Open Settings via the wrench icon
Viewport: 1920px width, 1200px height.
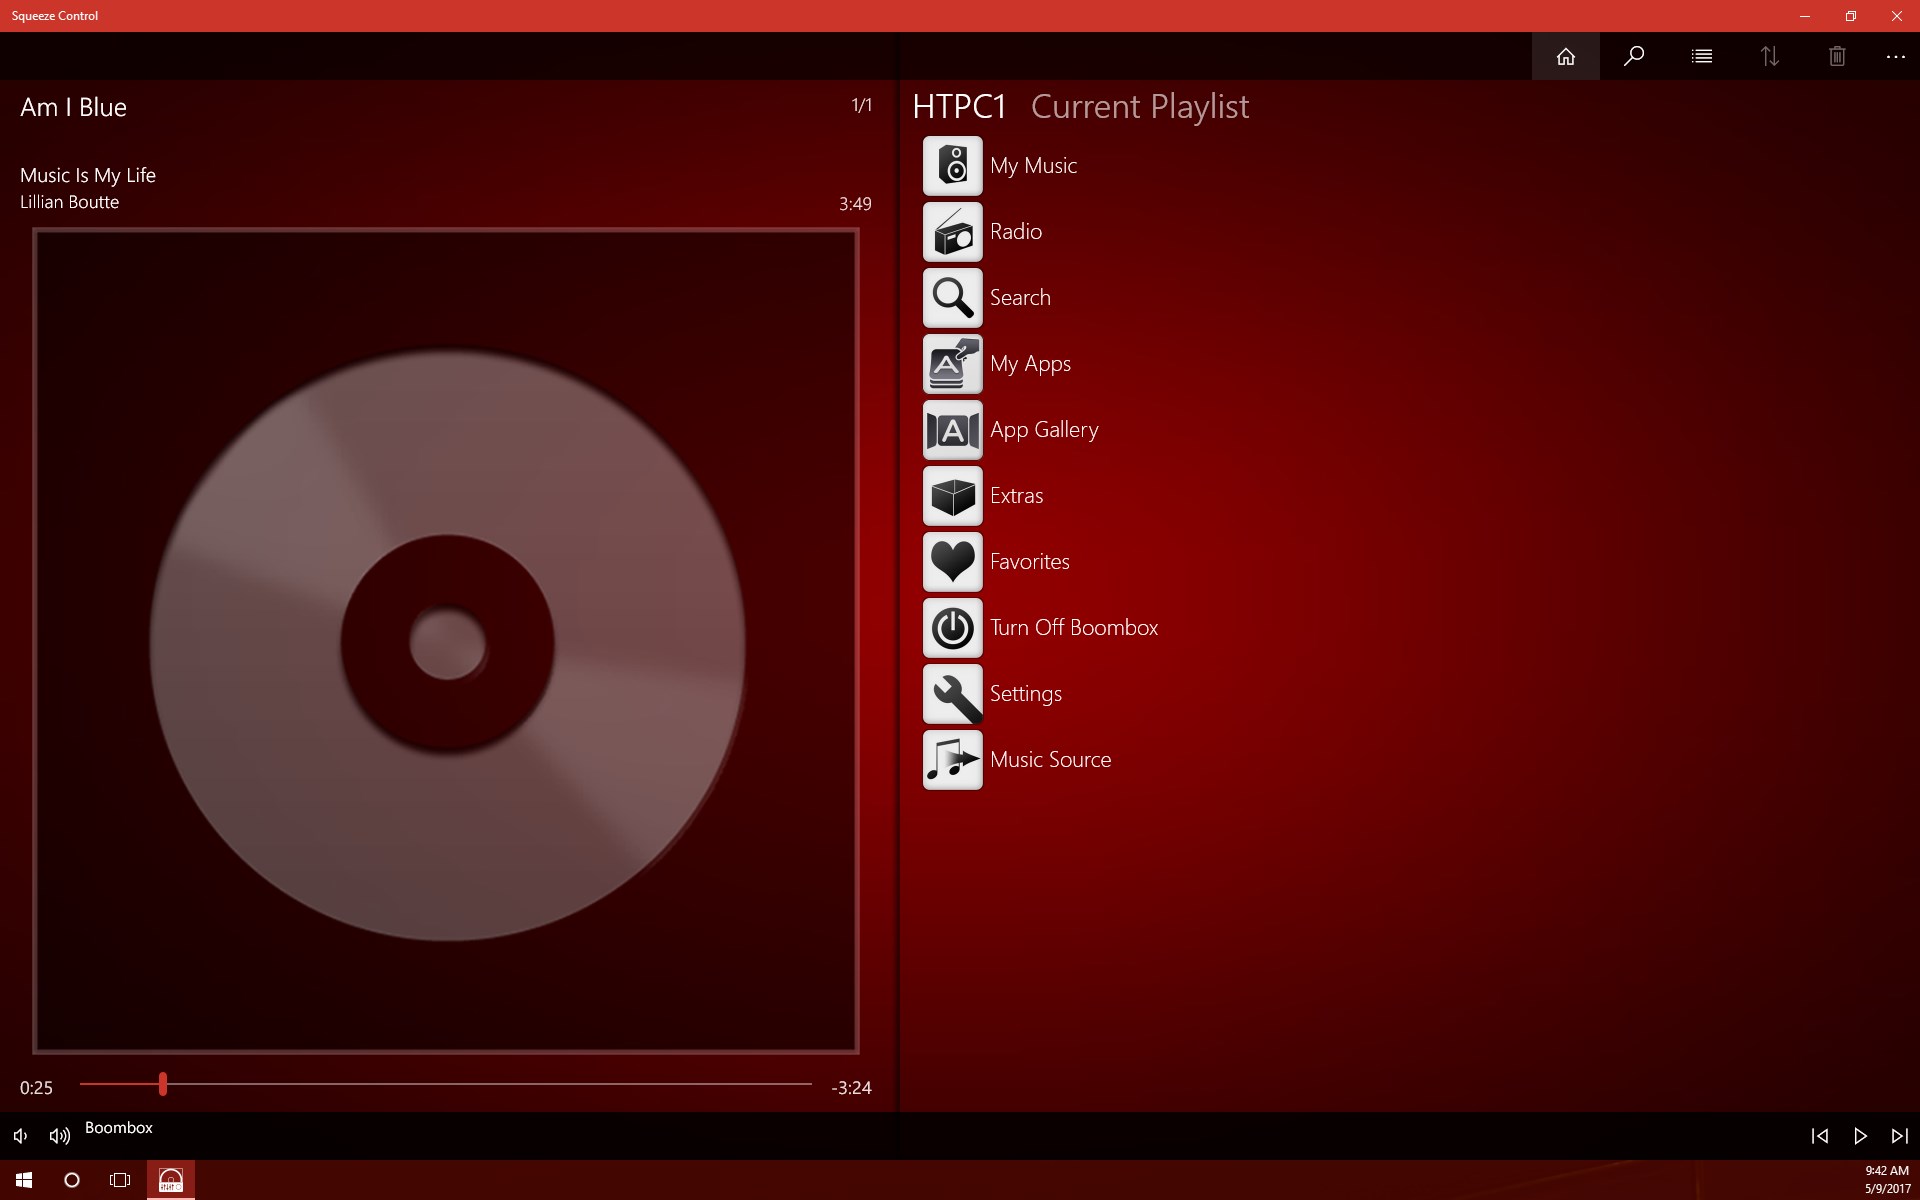[952, 693]
